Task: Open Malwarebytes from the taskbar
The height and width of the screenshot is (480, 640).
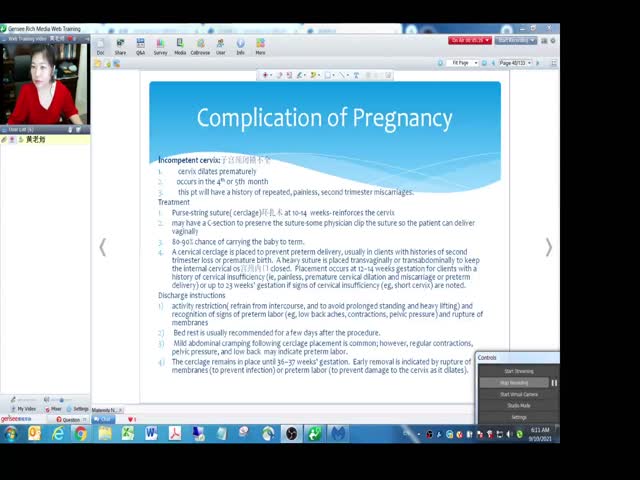Action: click(x=338, y=433)
